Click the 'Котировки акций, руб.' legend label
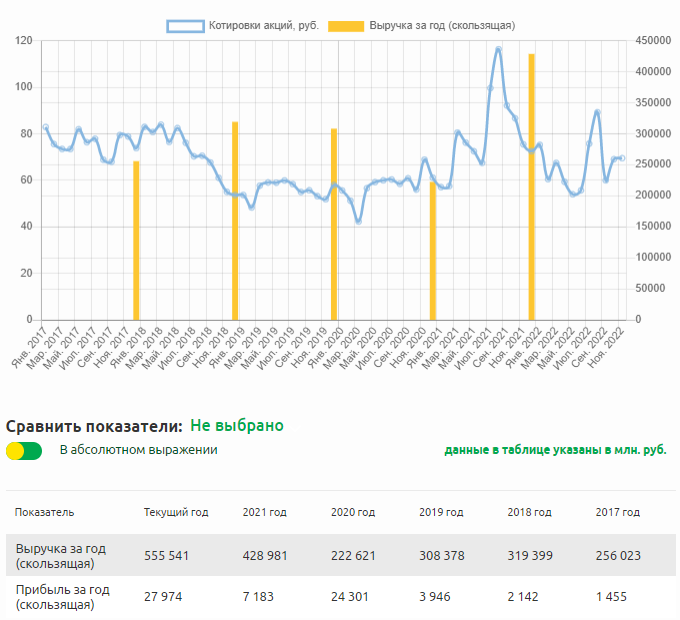The image size is (680, 620). (x=263, y=25)
